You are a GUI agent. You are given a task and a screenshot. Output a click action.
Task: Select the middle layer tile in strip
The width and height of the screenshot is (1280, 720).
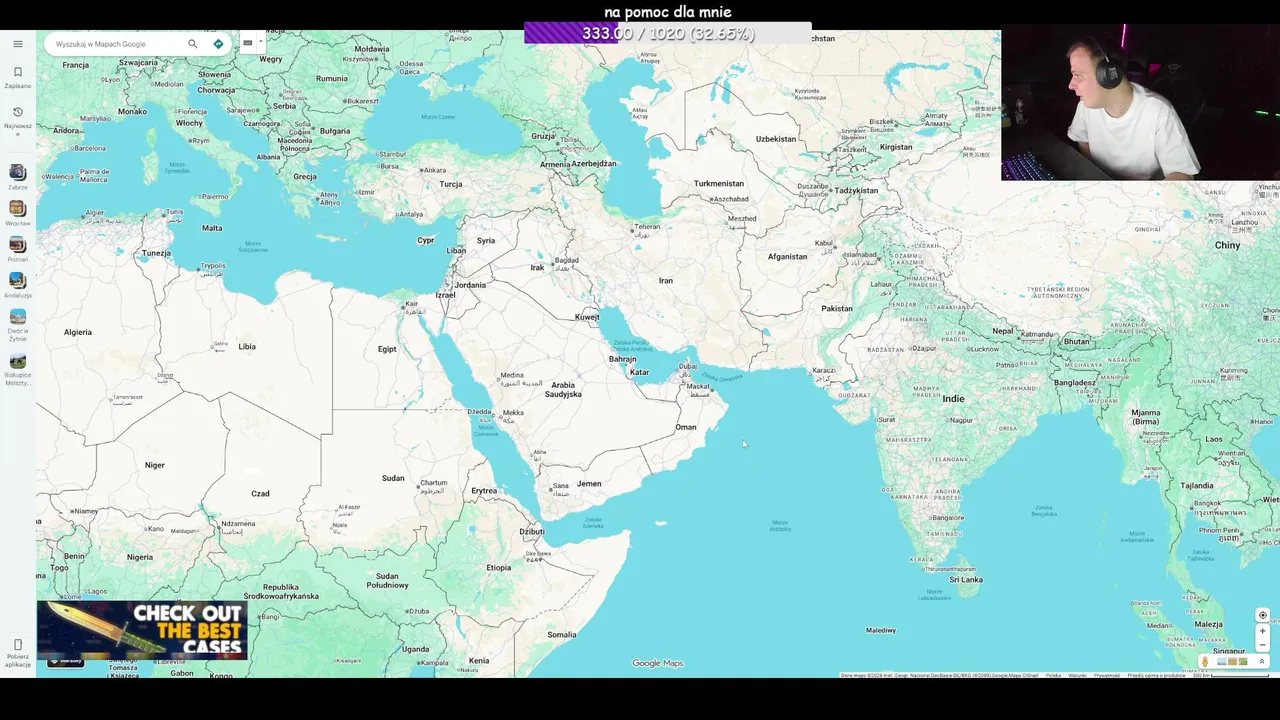tap(1232, 661)
